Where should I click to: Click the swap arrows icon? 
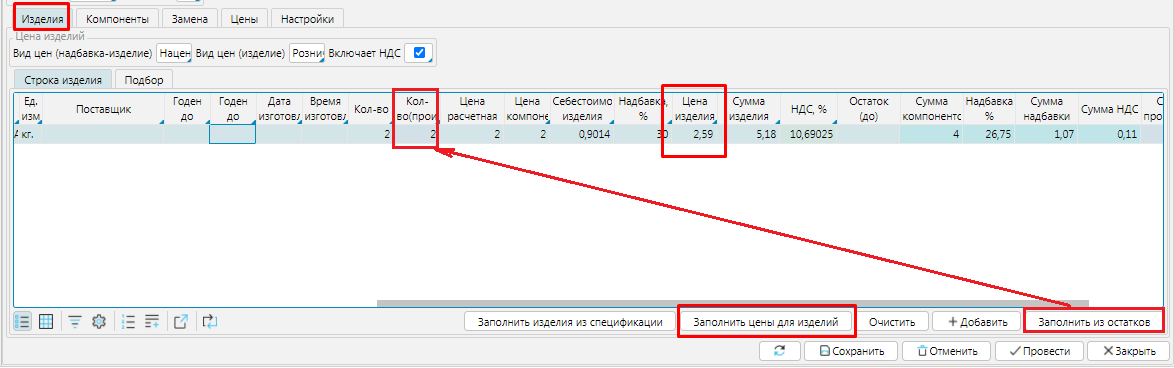click(x=210, y=322)
